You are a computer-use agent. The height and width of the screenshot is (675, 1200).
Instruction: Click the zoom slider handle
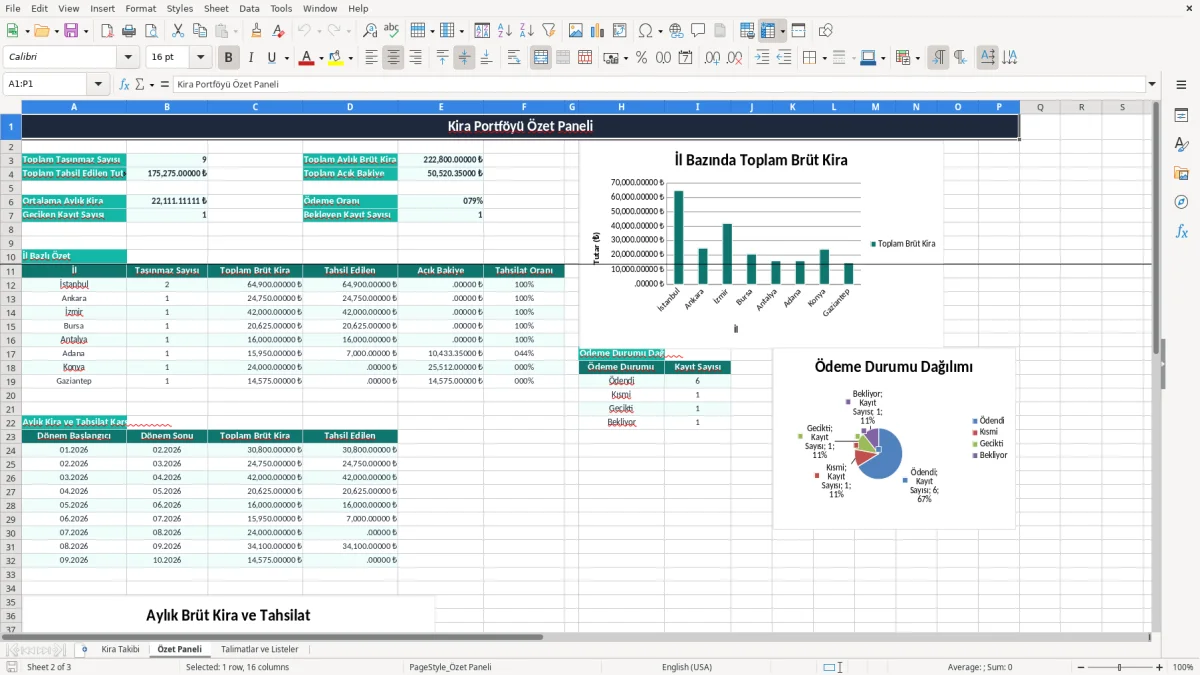click(x=1119, y=667)
